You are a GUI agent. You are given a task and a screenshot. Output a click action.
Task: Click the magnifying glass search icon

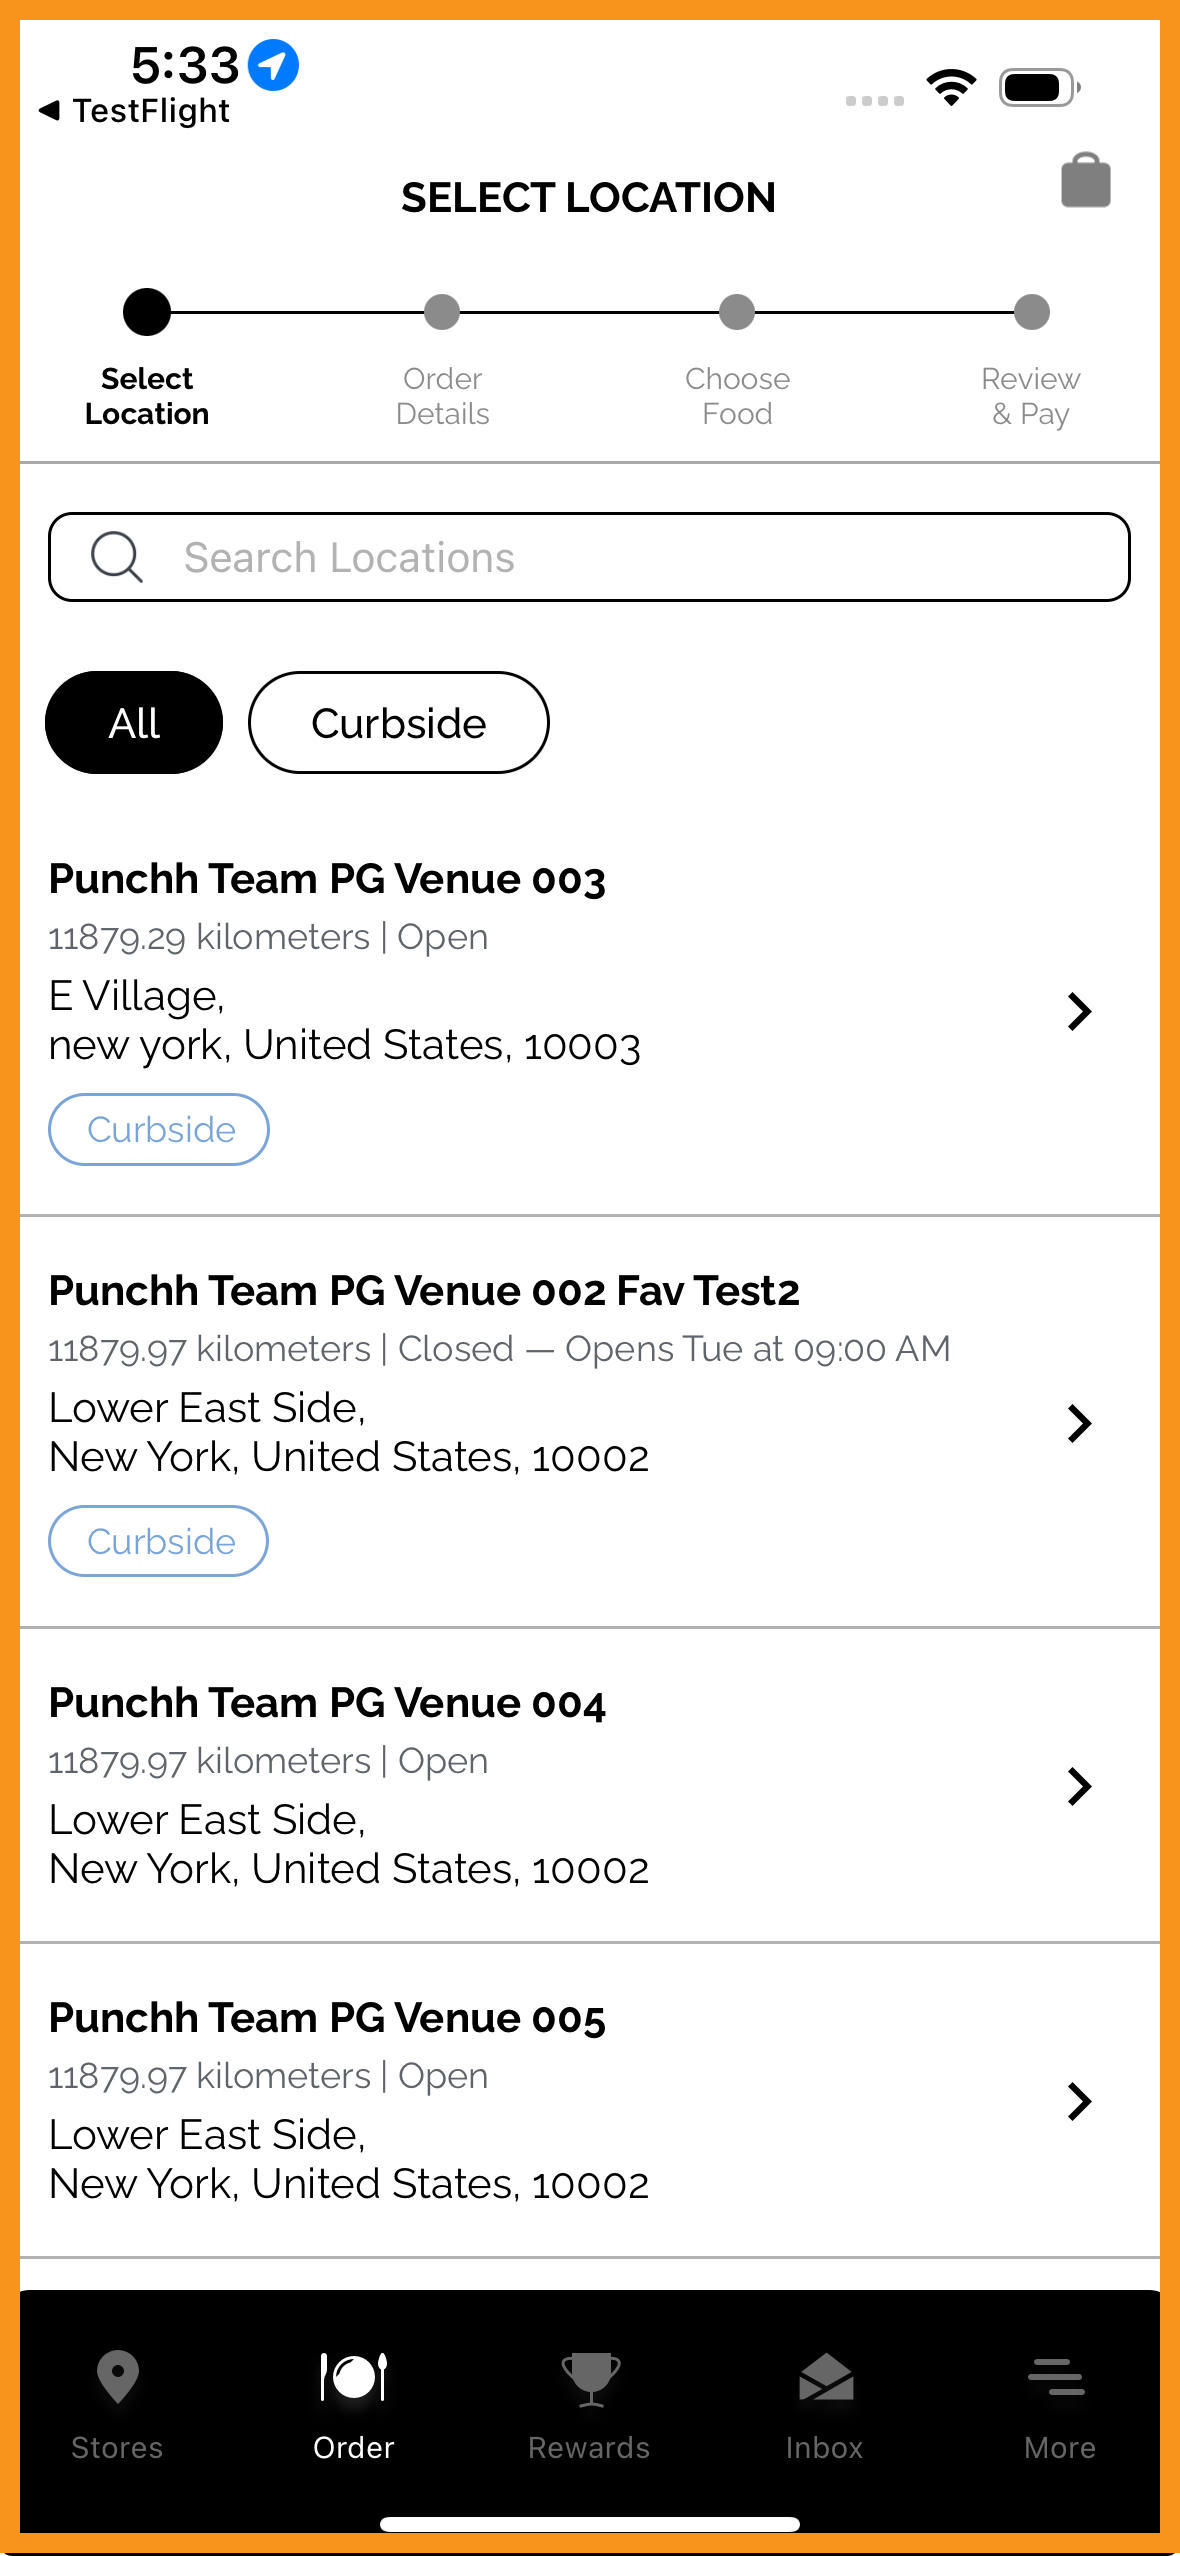[117, 557]
